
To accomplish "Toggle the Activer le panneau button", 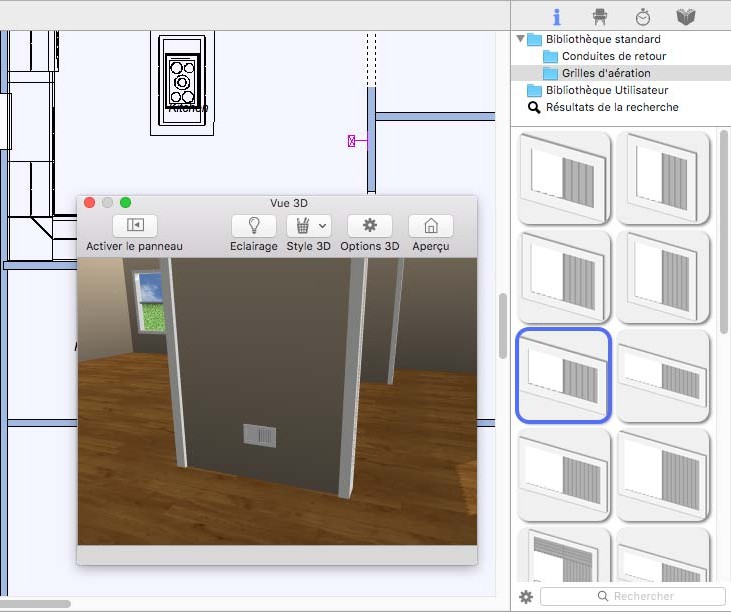I will pos(135,226).
